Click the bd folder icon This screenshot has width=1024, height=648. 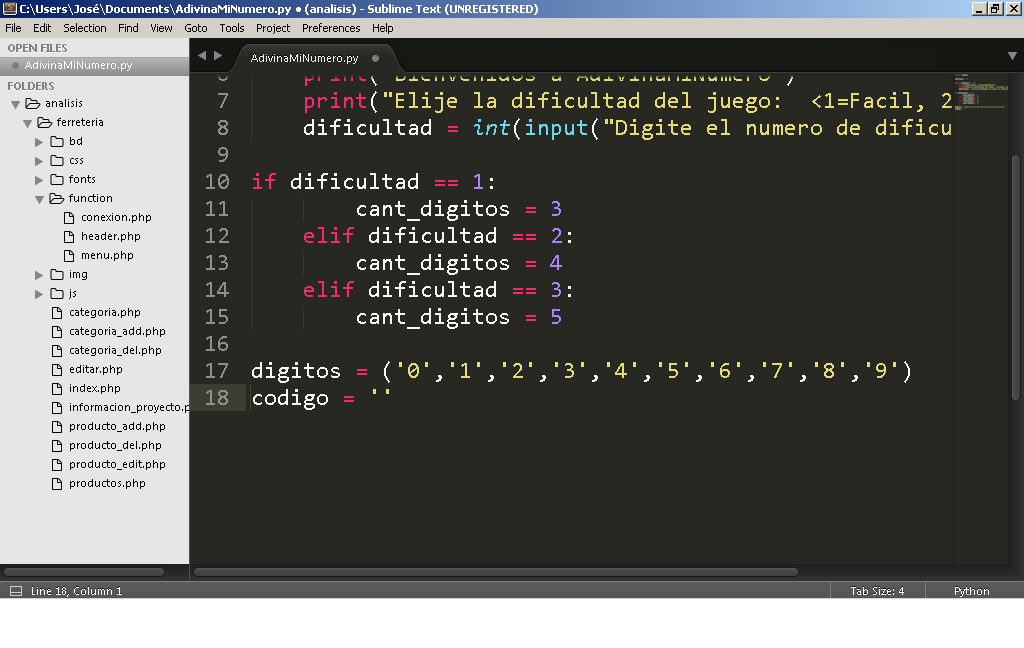57,141
